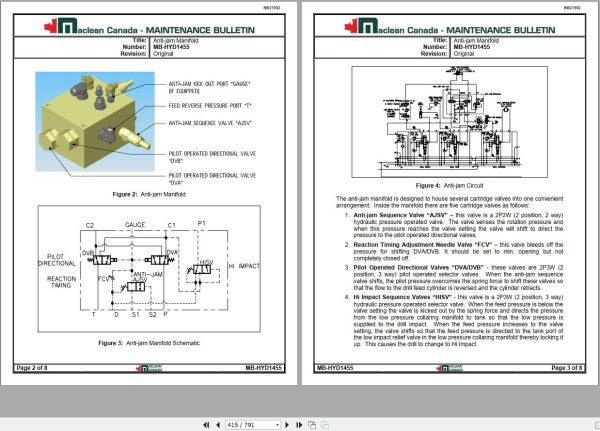Open the page number dropdown arrow

click(x=277, y=425)
